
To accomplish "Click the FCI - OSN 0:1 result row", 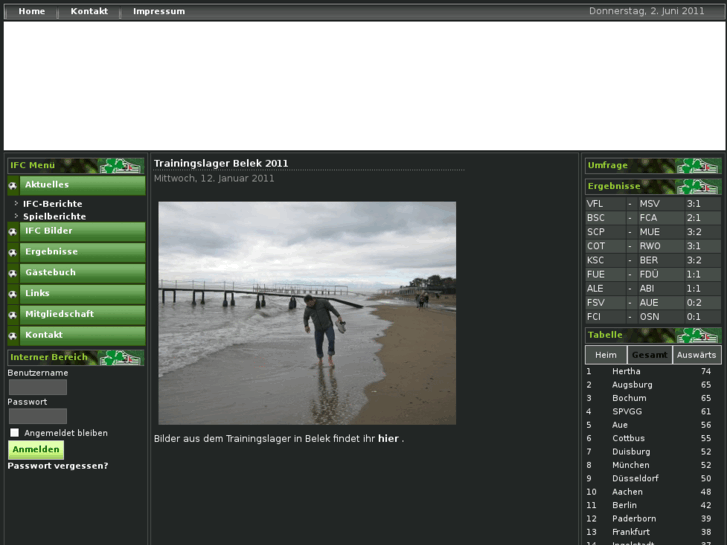I will [653, 317].
